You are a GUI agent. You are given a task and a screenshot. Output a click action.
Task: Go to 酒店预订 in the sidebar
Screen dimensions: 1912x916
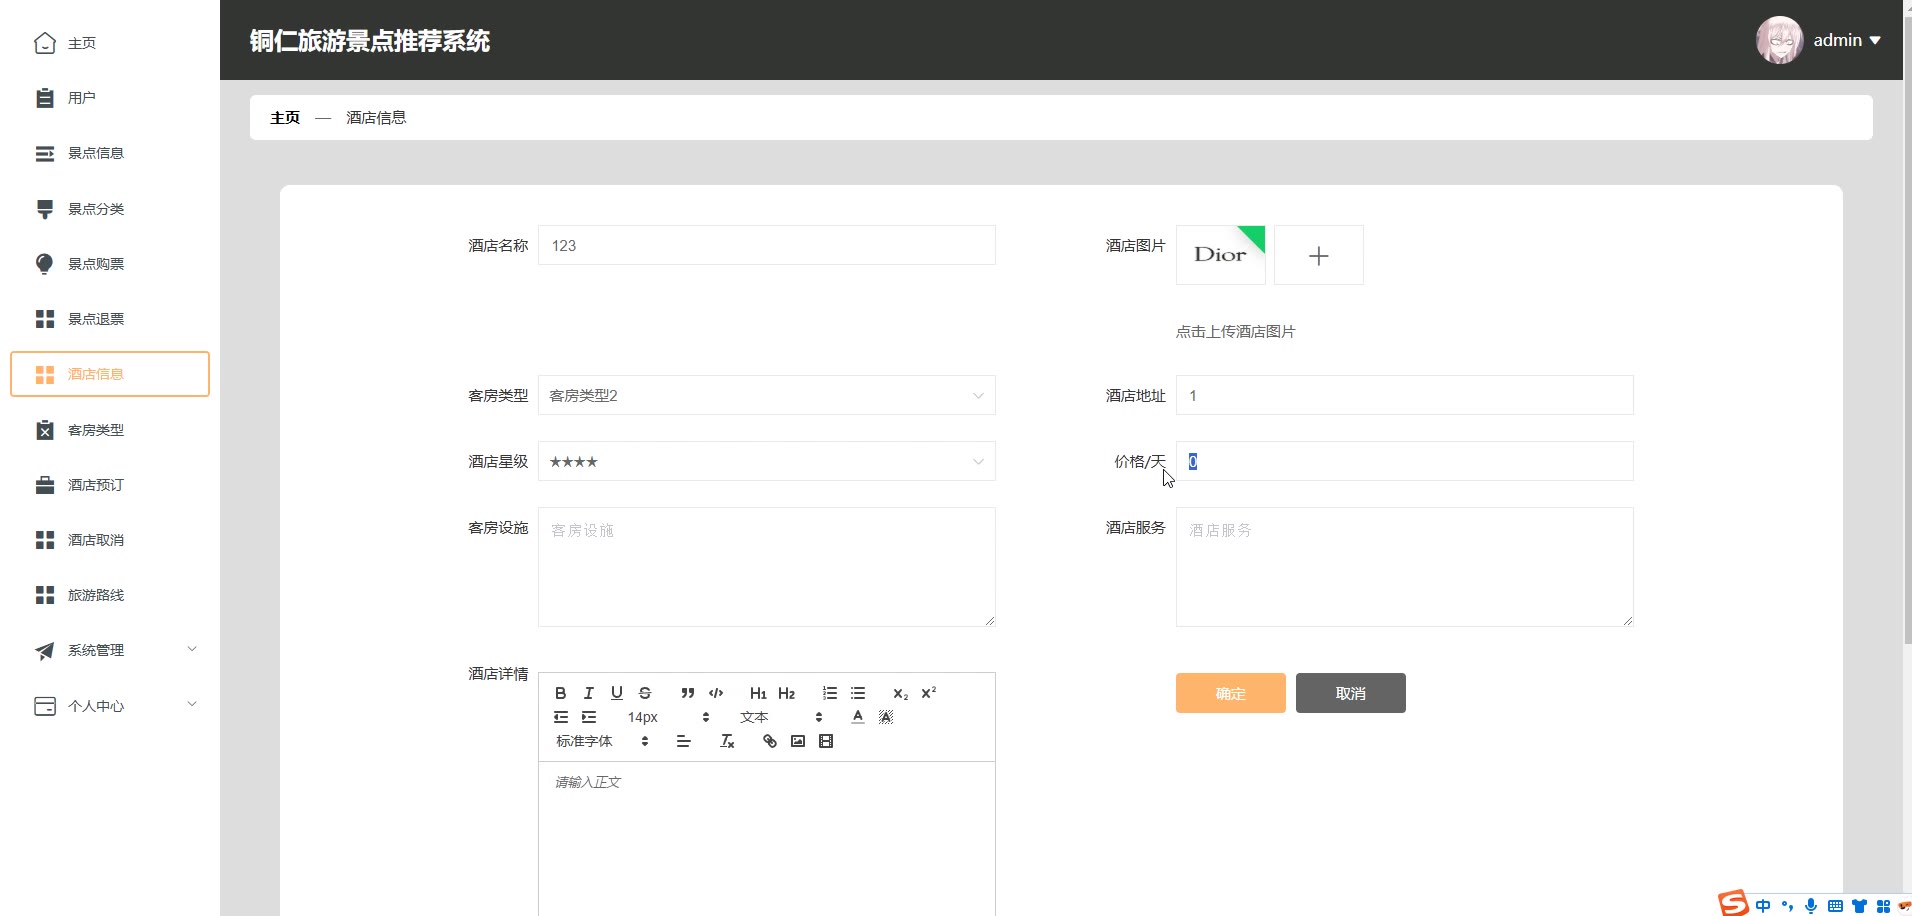(96, 485)
